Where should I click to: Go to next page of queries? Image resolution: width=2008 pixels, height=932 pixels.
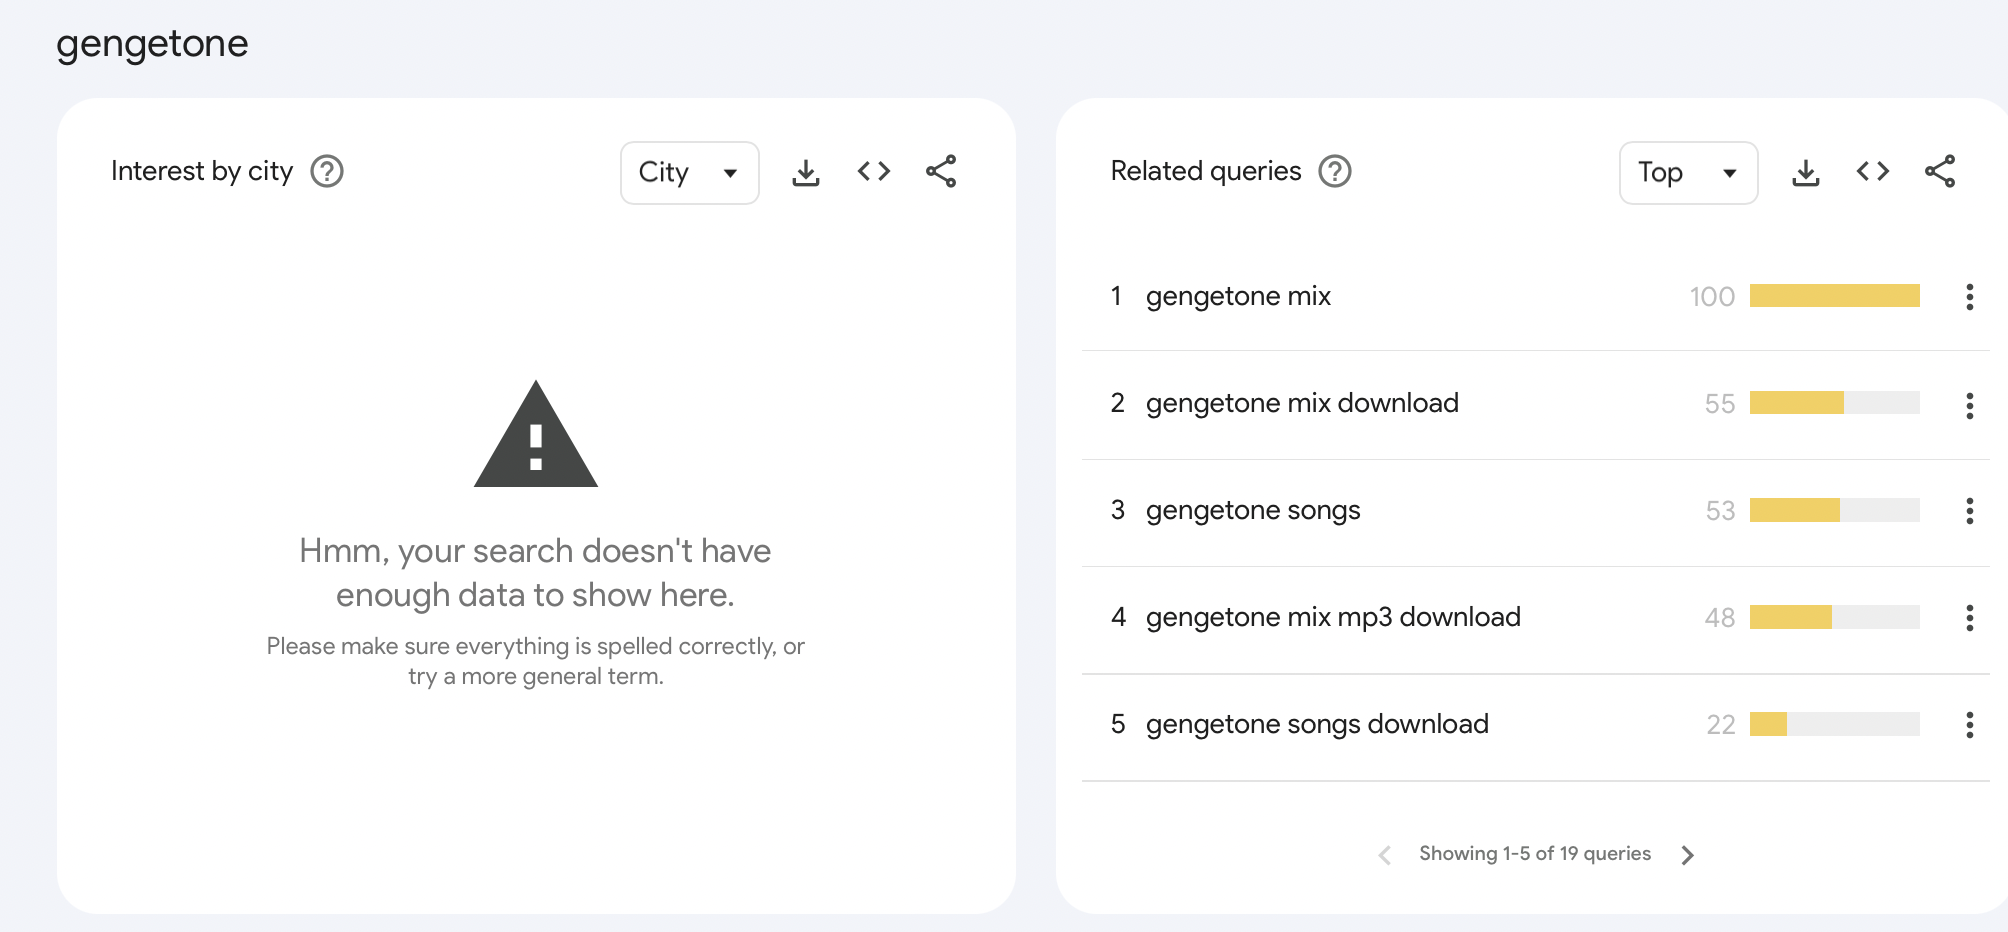(x=1688, y=855)
